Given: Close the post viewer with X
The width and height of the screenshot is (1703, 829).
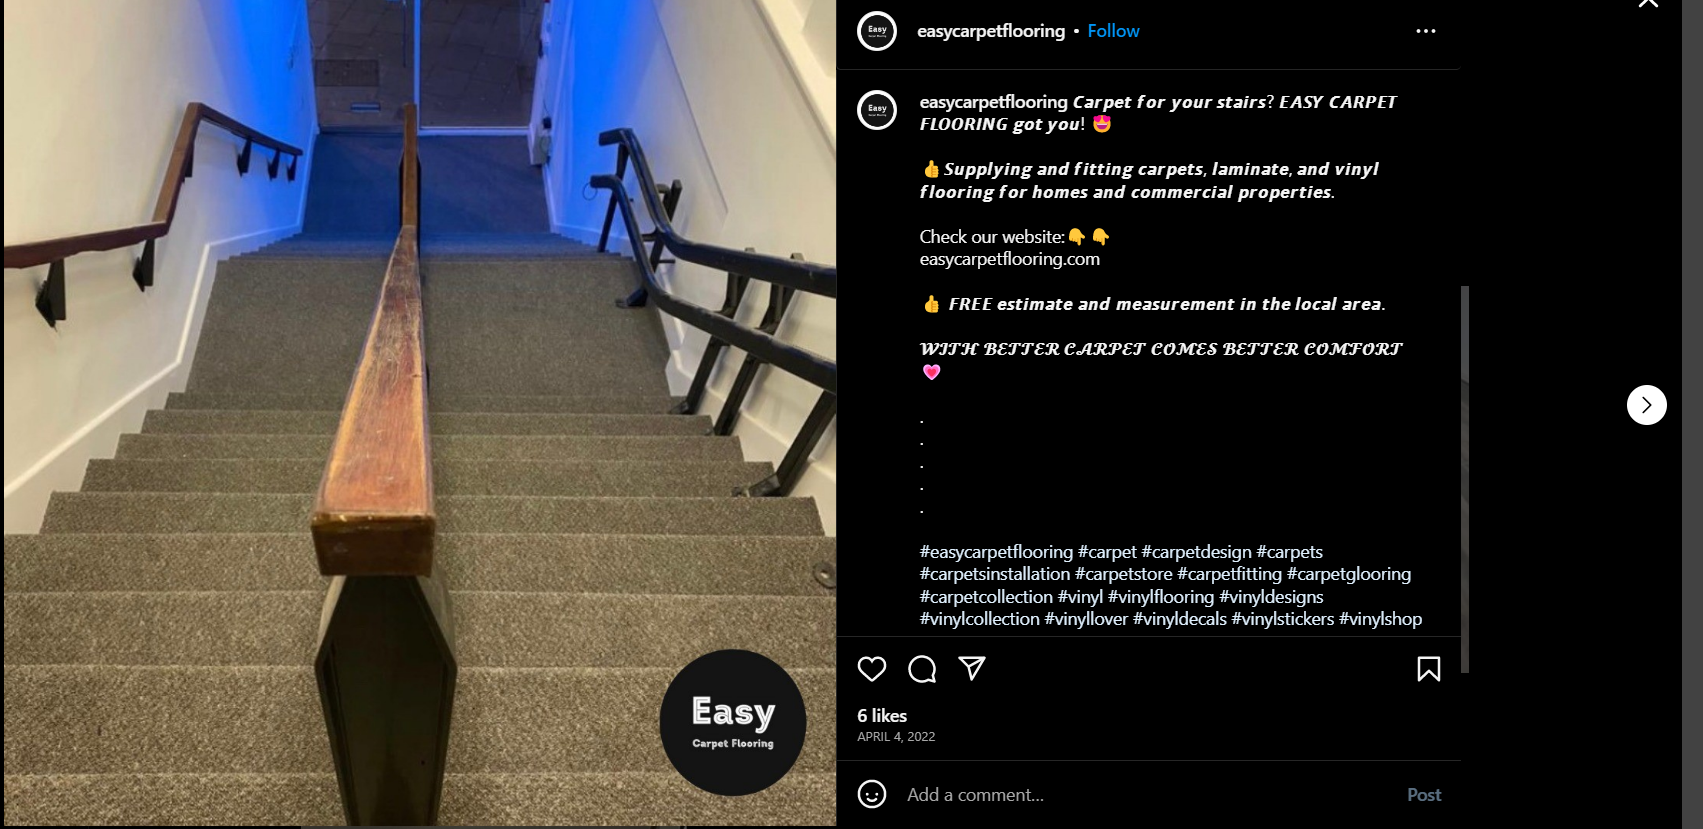Looking at the screenshot, I should point(1648,3).
